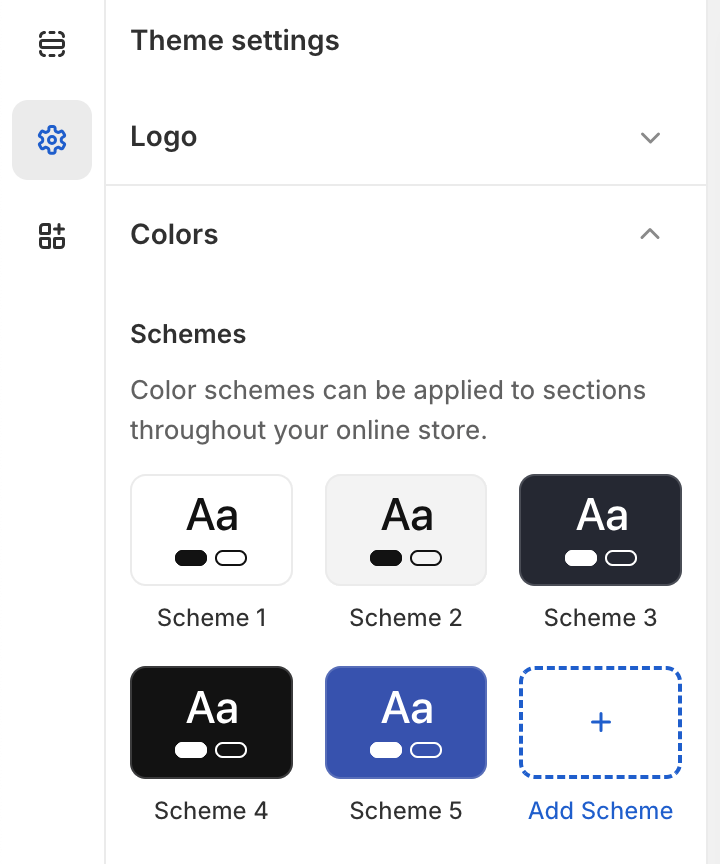Click the Logo section chevron arrow
Viewport: 720px width, 864px height.
[x=650, y=138]
